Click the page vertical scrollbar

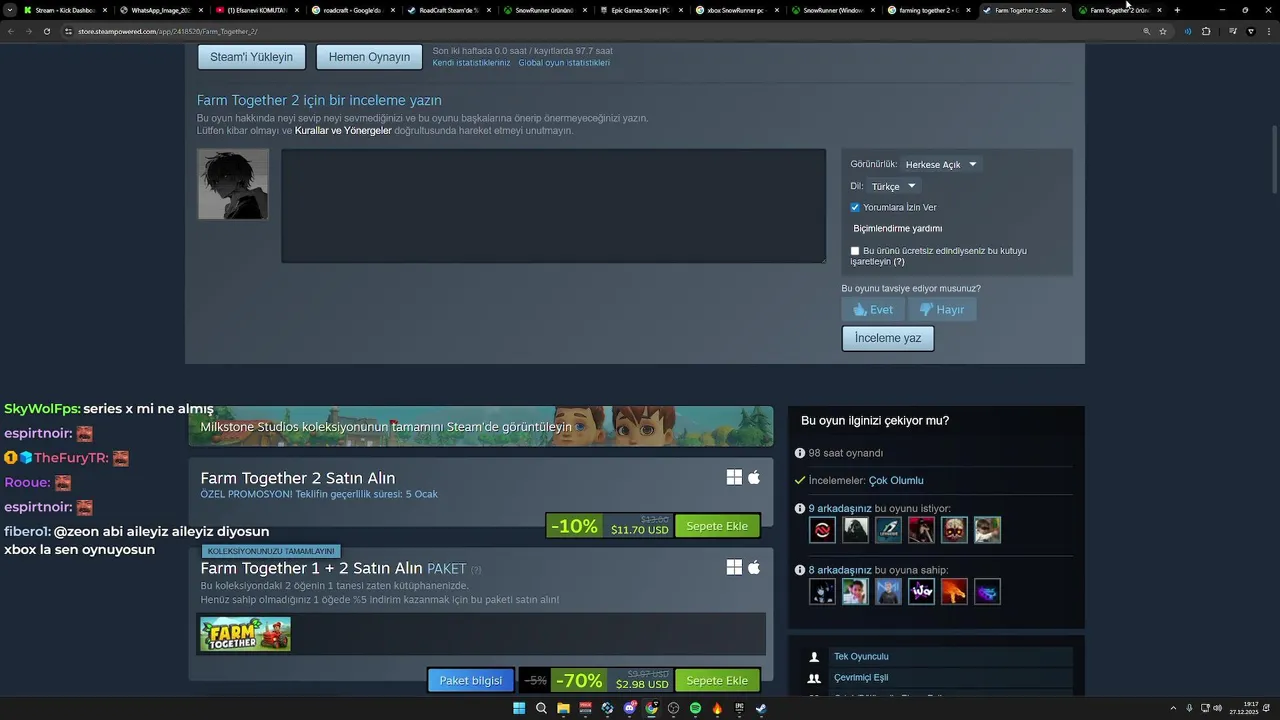click(1275, 160)
